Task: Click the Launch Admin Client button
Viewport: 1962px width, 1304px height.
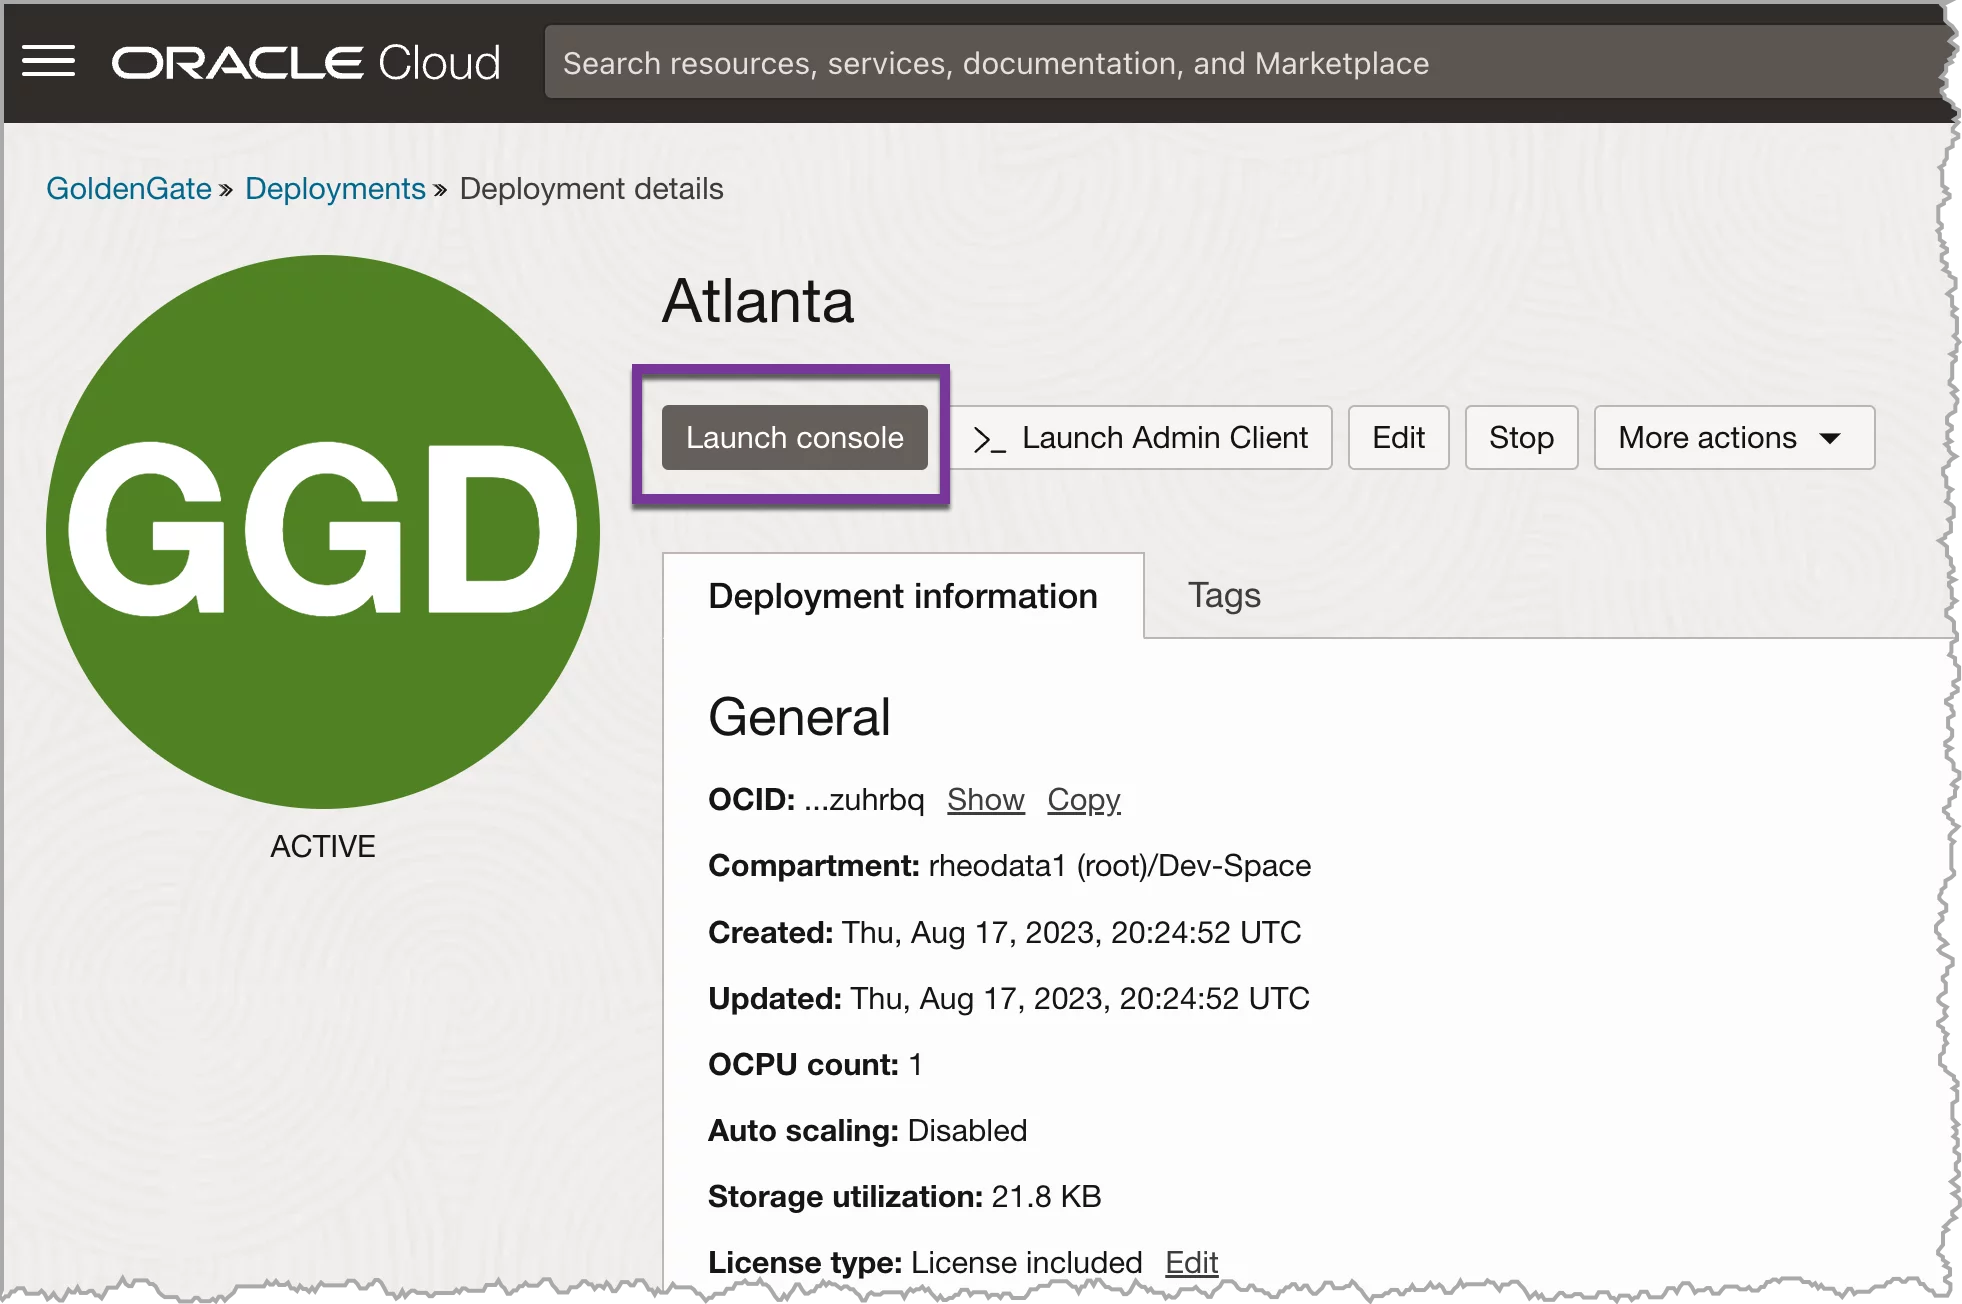Action: (x=1140, y=437)
